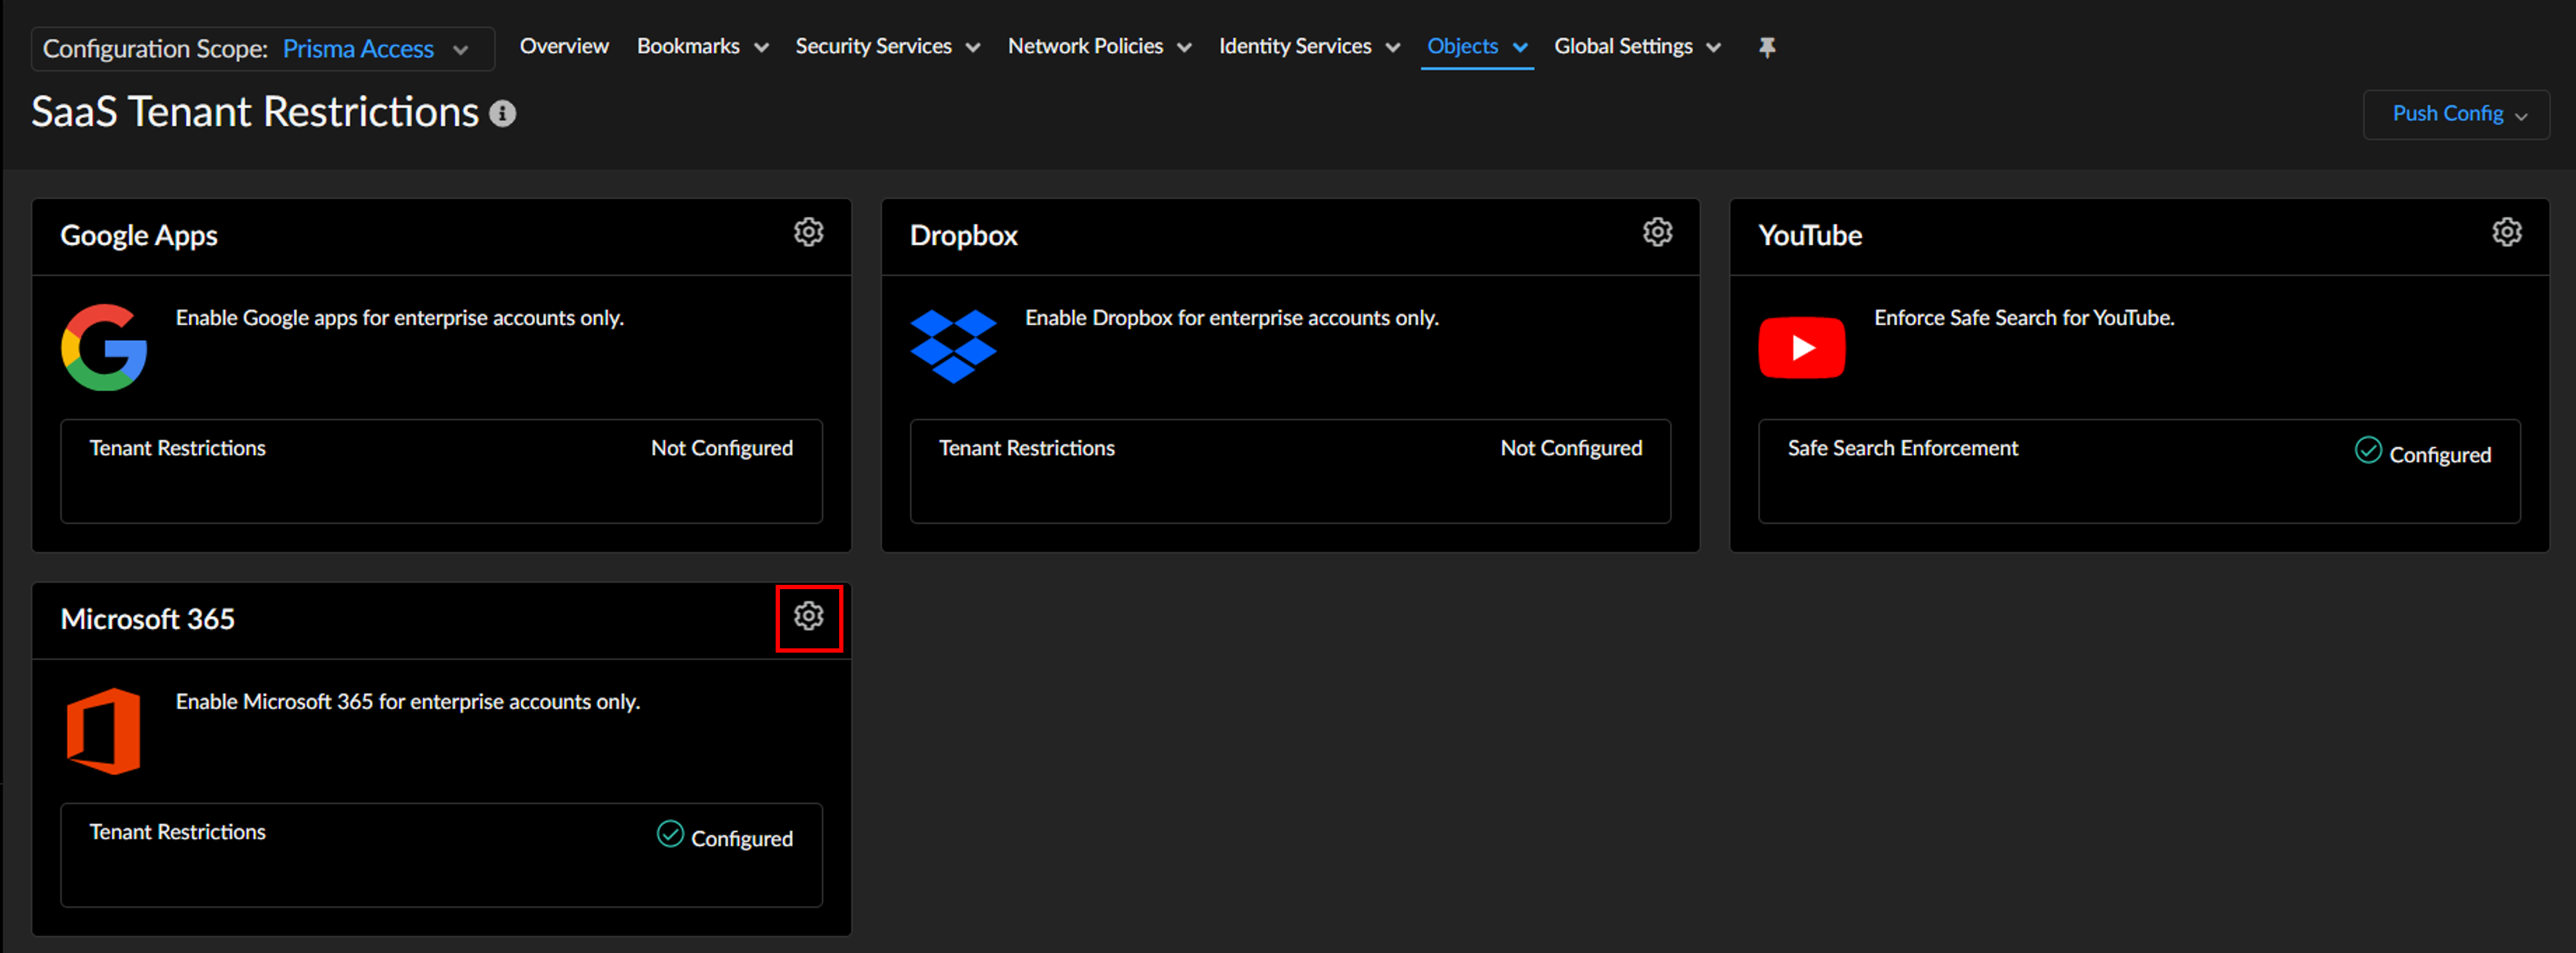Click the Microsoft 365 card title

coord(147,620)
